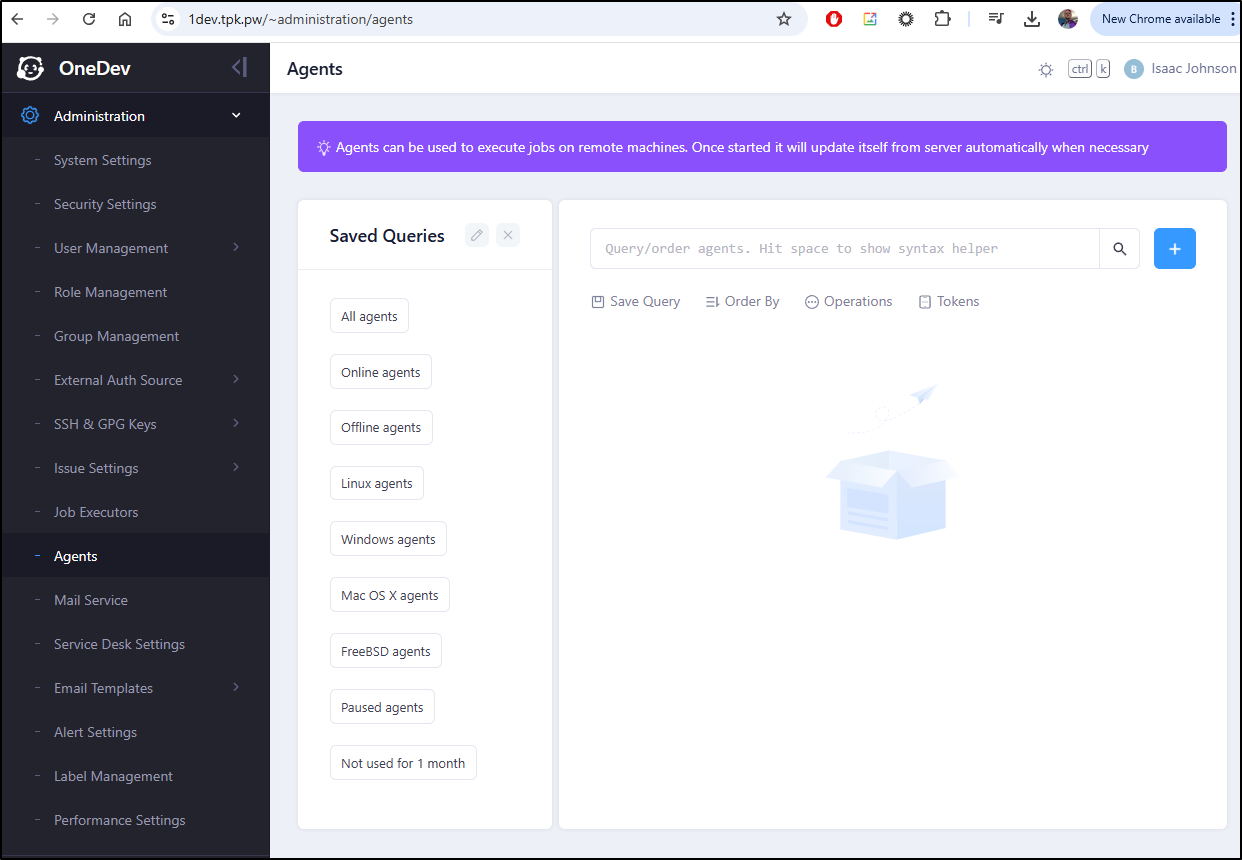Select the Linux agents saved query
This screenshot has height=860, width=1242.
click(377, 483)
